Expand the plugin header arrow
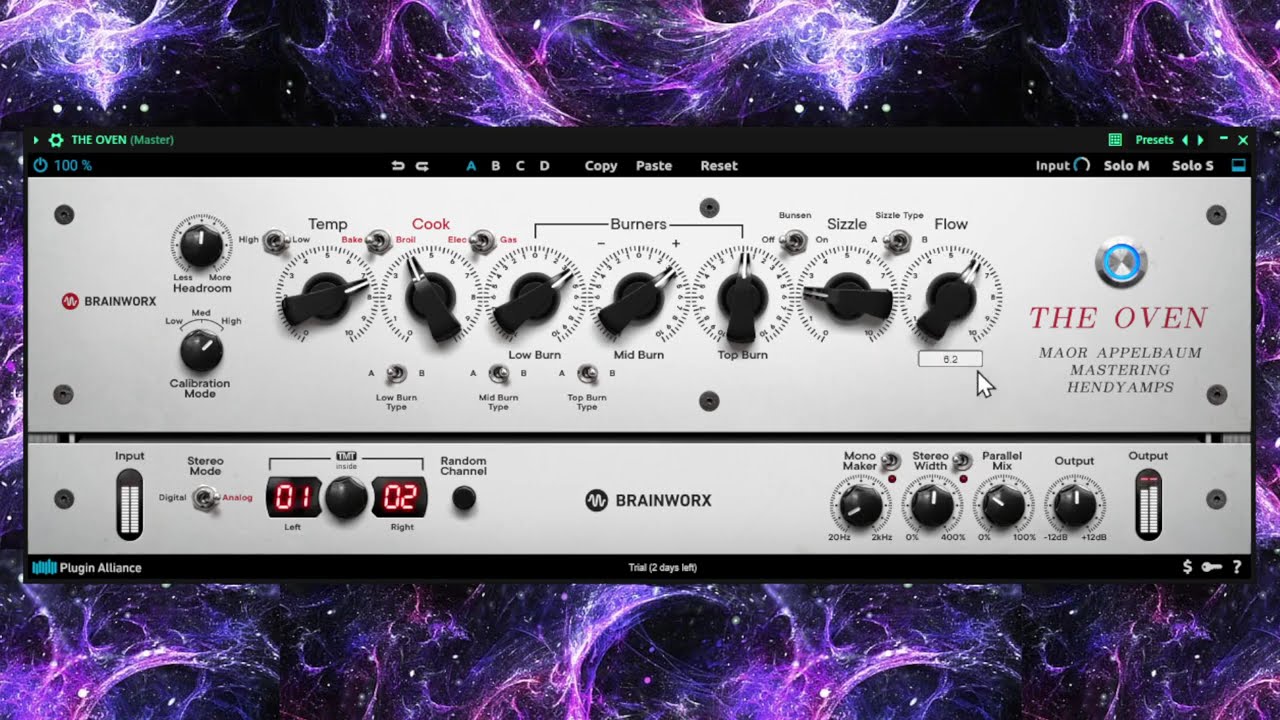This screenshot has width=1280, height=720. pos(37,140)
